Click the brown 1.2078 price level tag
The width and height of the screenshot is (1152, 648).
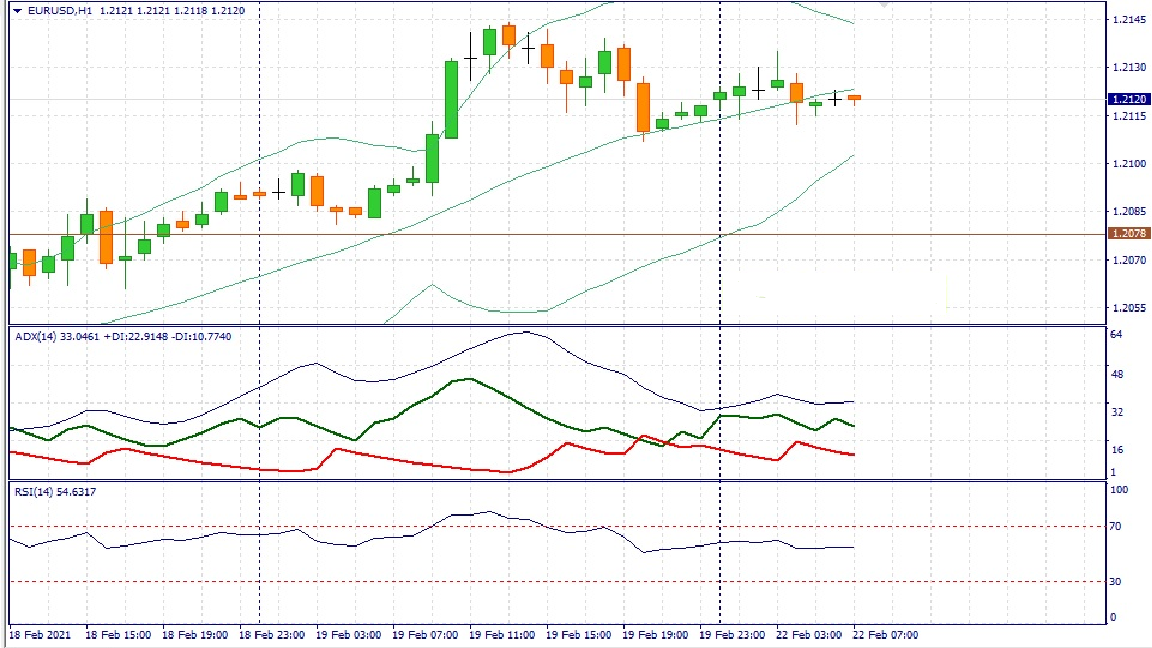(1129, 234)
